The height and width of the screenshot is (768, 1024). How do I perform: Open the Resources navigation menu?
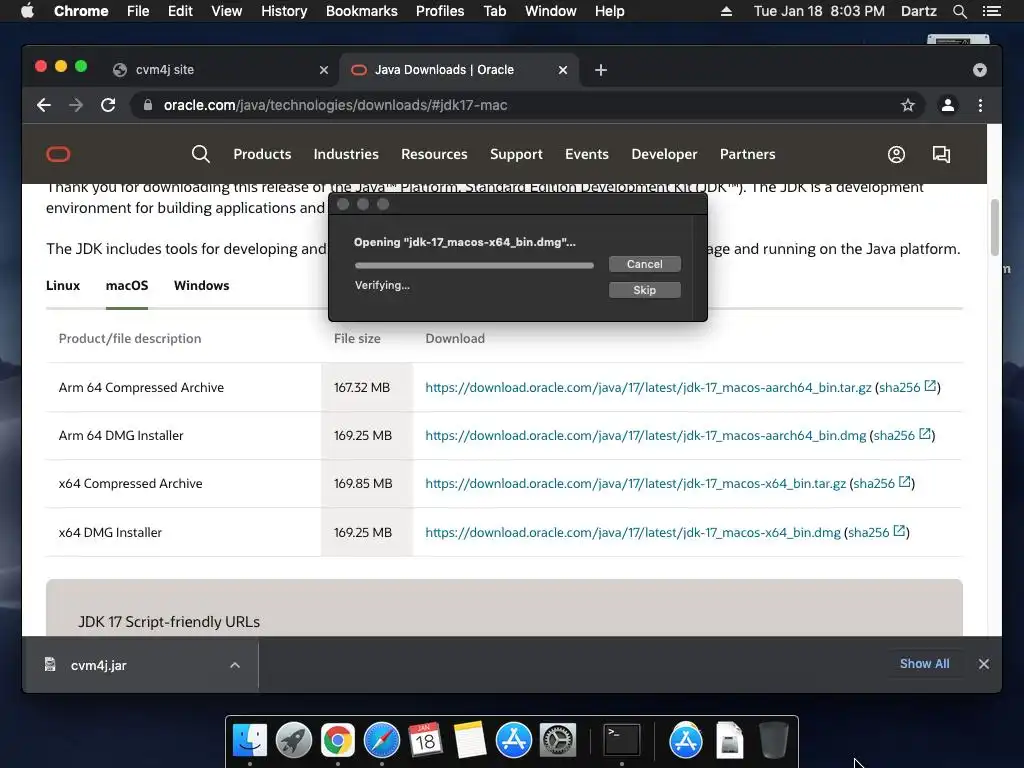[434, 154]
